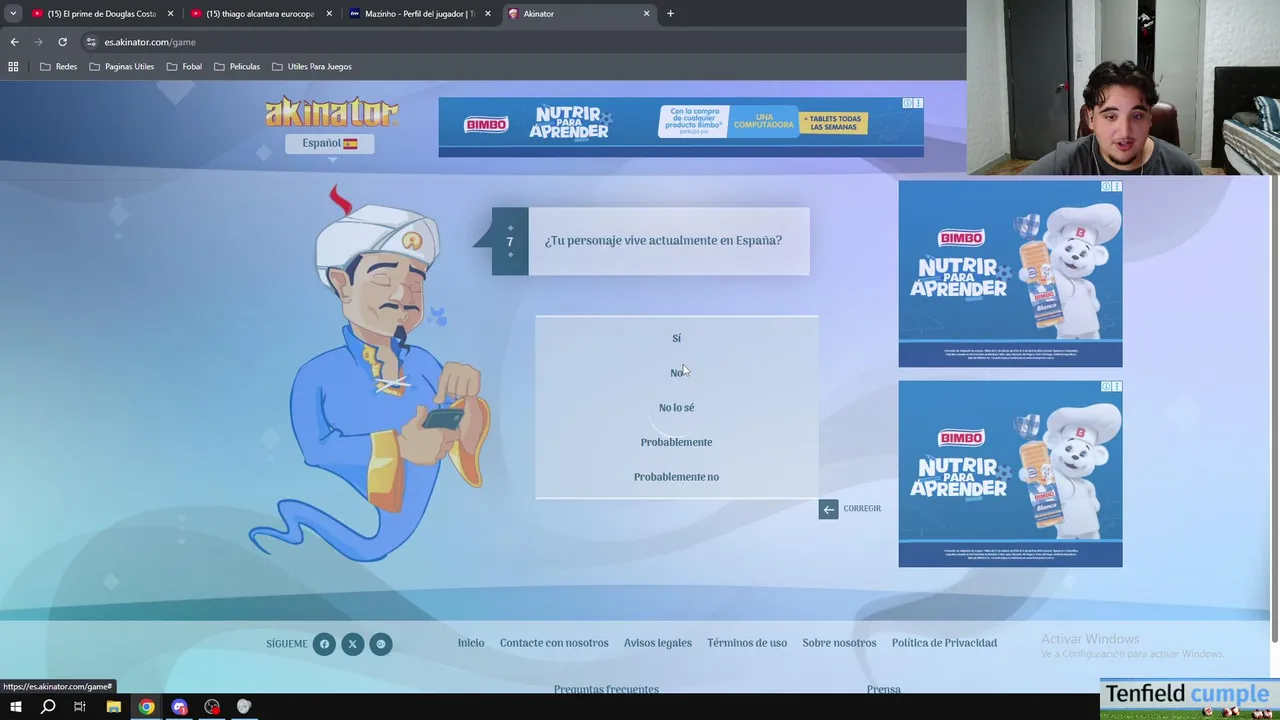This screenshot has width=1280, height=720.
Task: Click the upper right Bimbo sidebar ad
Action: (1010, 274)
